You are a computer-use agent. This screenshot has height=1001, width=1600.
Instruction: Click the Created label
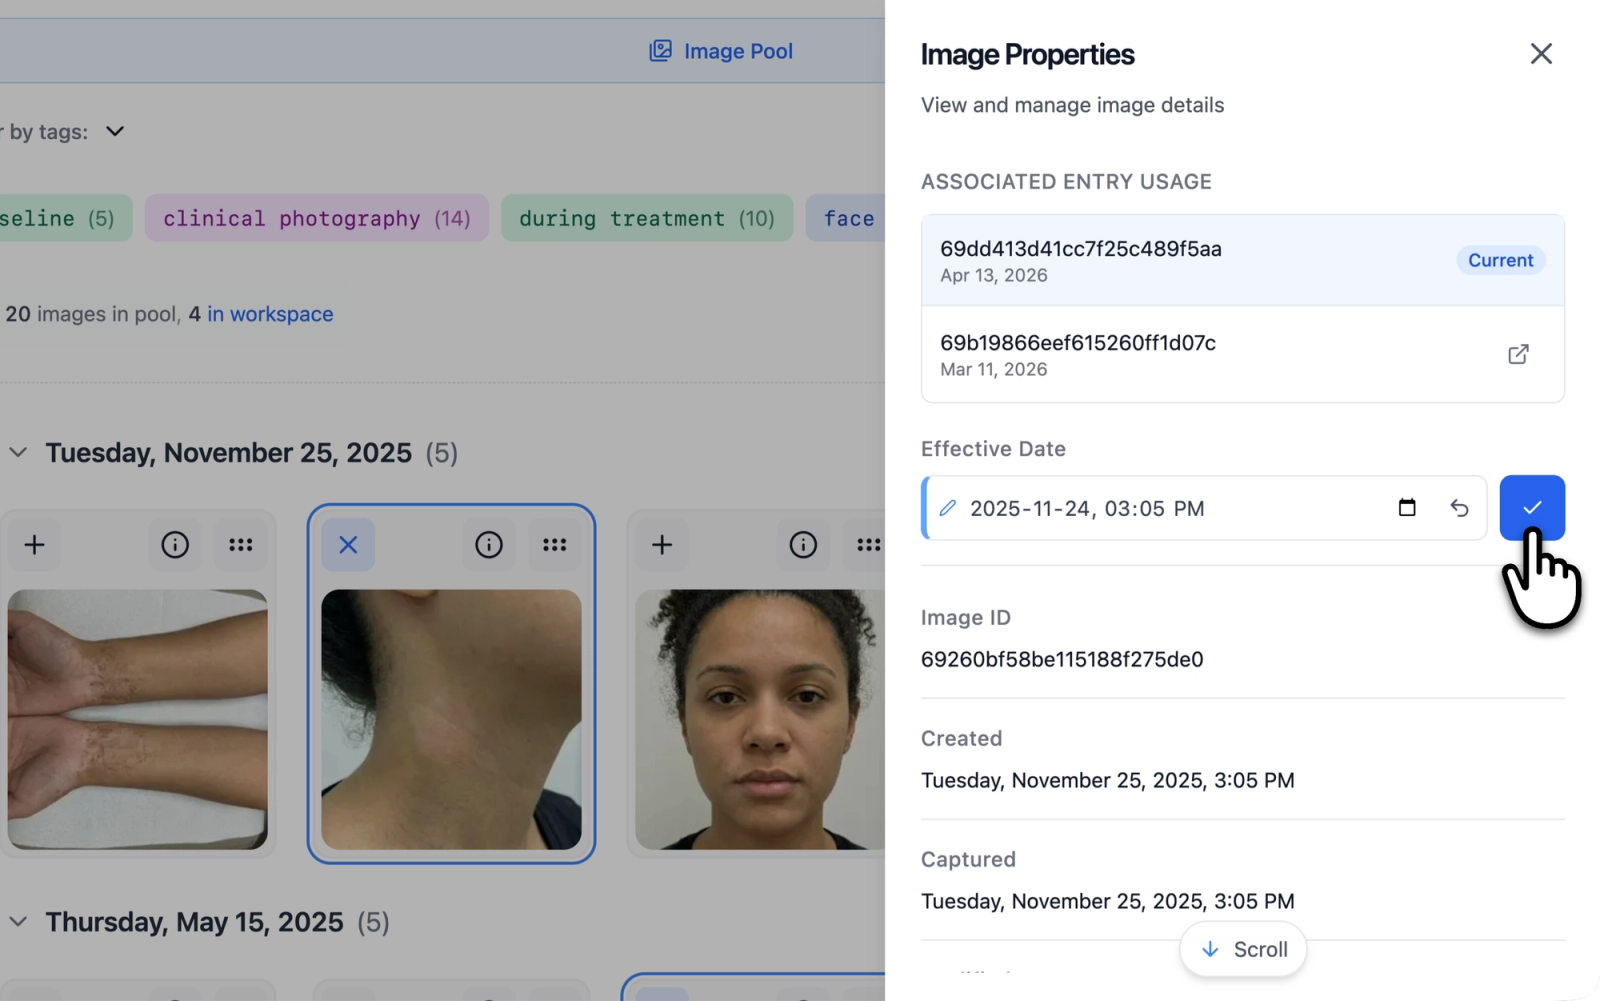point(961,739)
